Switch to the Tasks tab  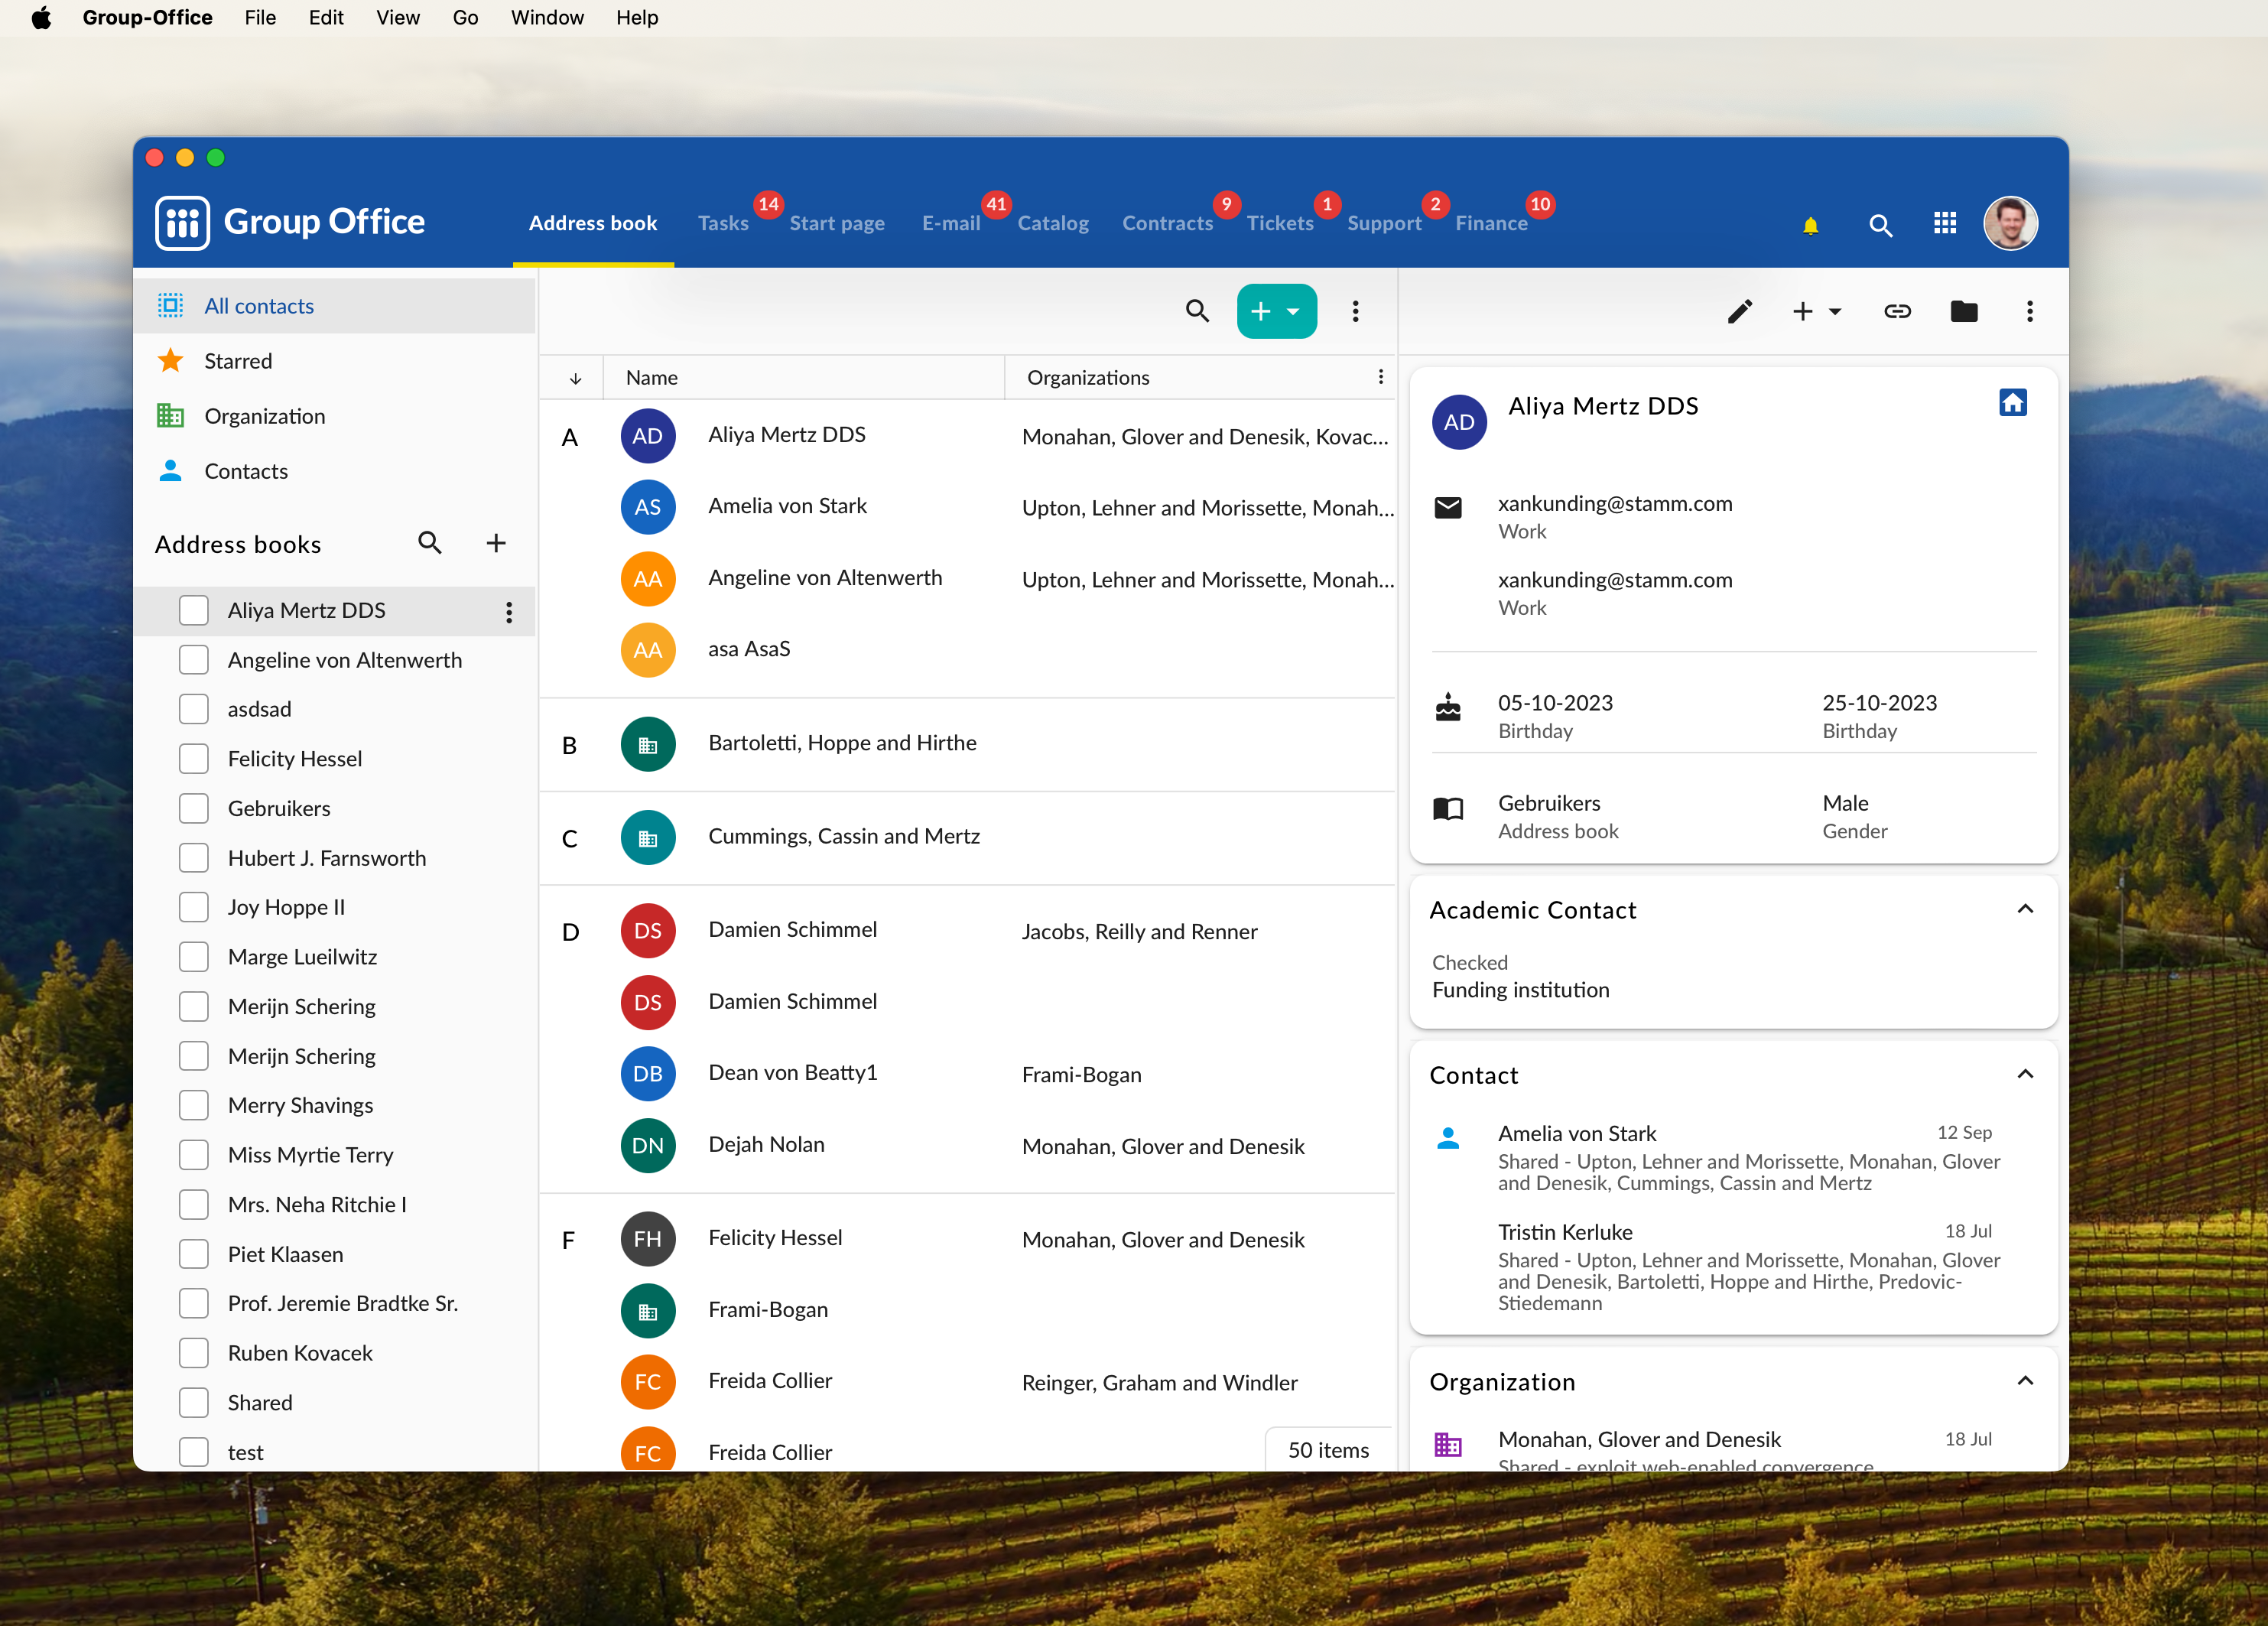[x=722, y=223]
